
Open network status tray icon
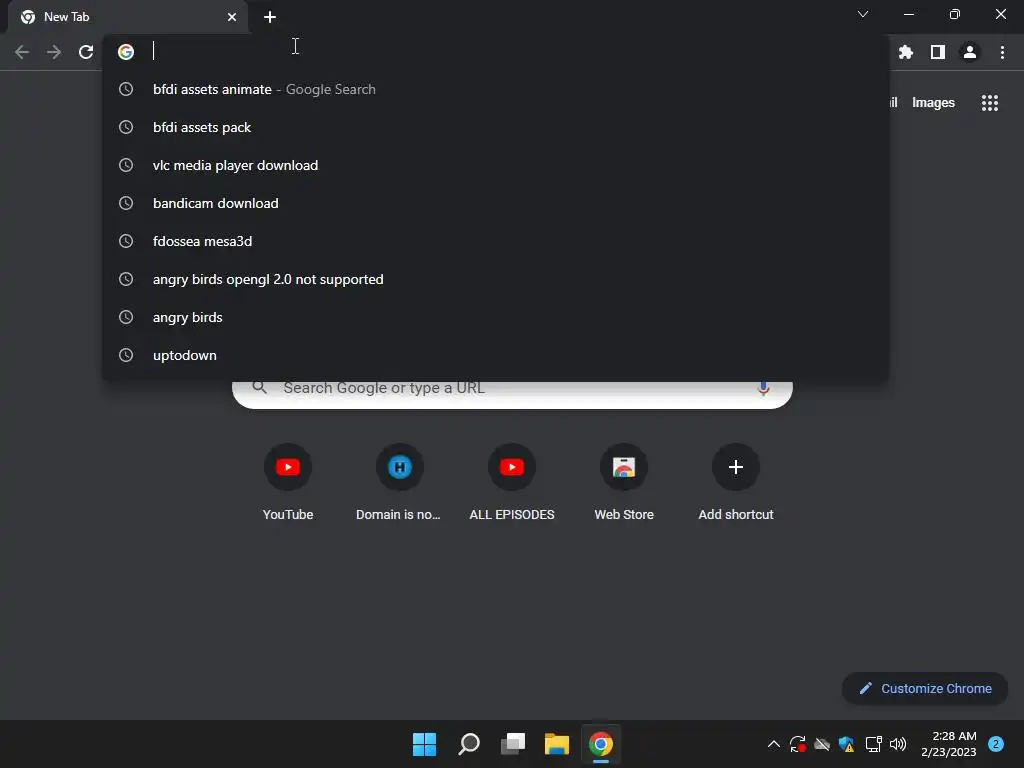point(873,744)
